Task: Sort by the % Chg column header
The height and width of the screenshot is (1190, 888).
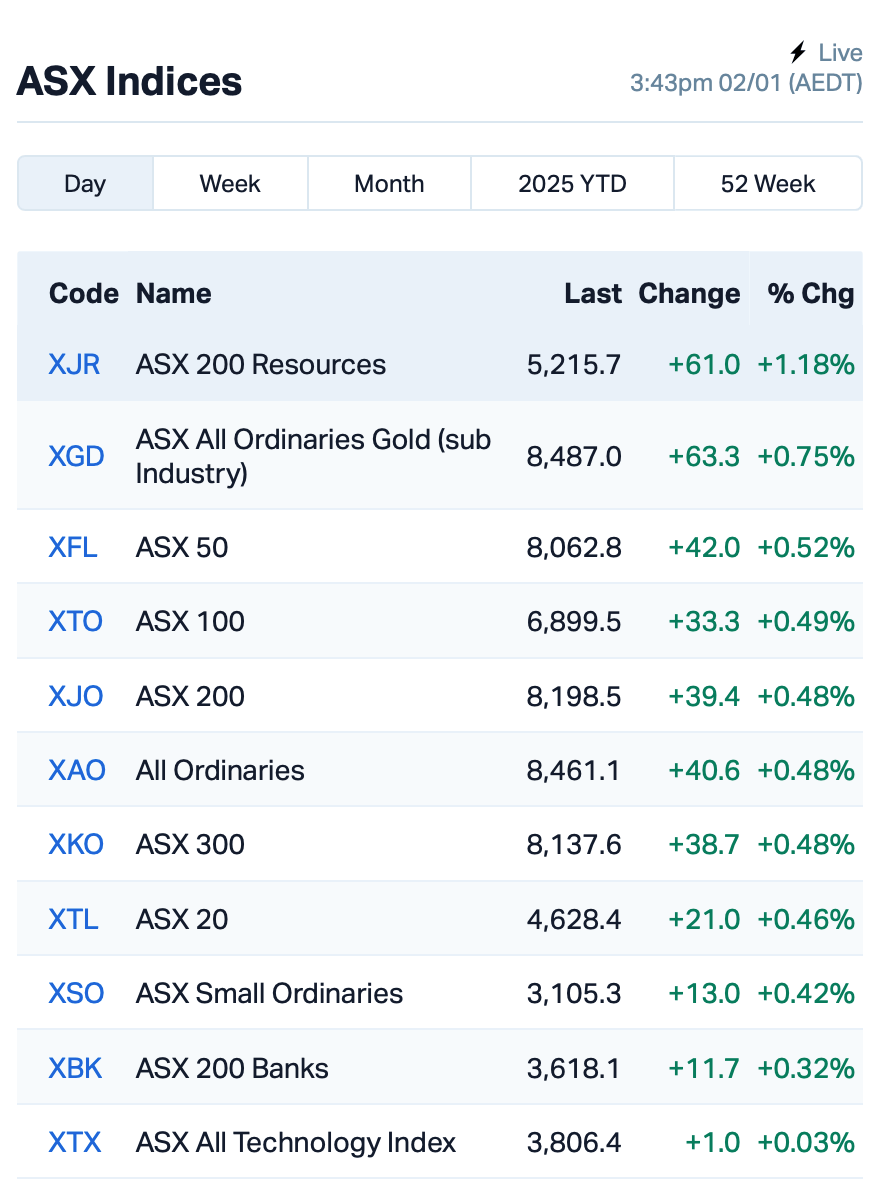Action: point(811,294)
